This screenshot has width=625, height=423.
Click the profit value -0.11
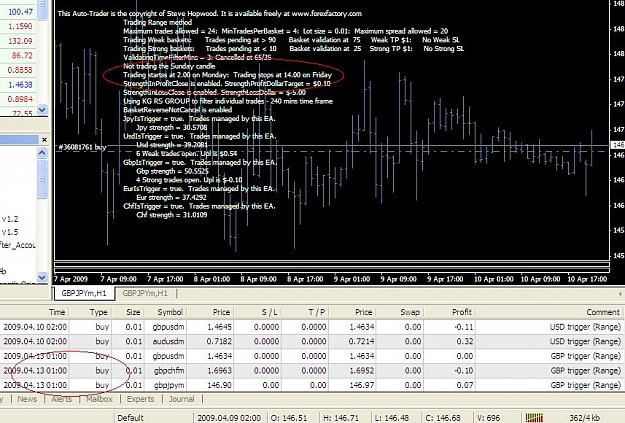click(464, 327)
